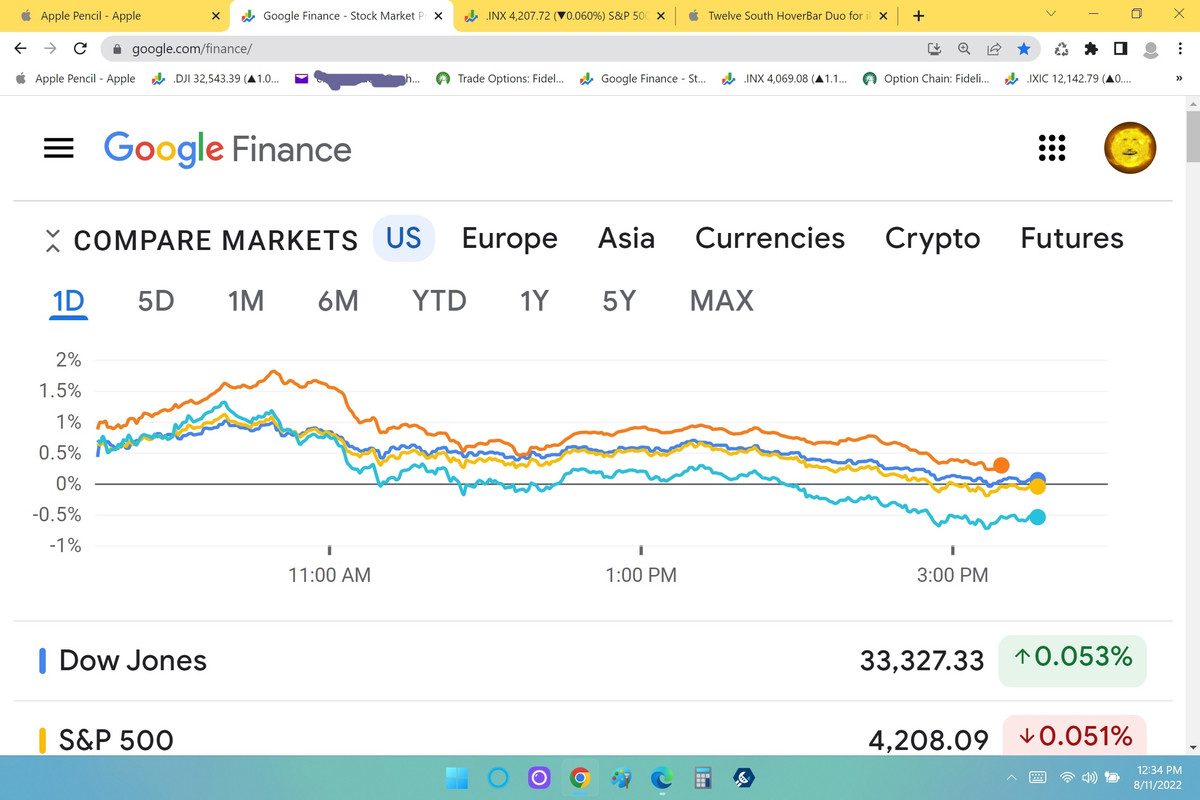Show hidden system tray icons
1200x800 pixels.
pos(1011,777)
